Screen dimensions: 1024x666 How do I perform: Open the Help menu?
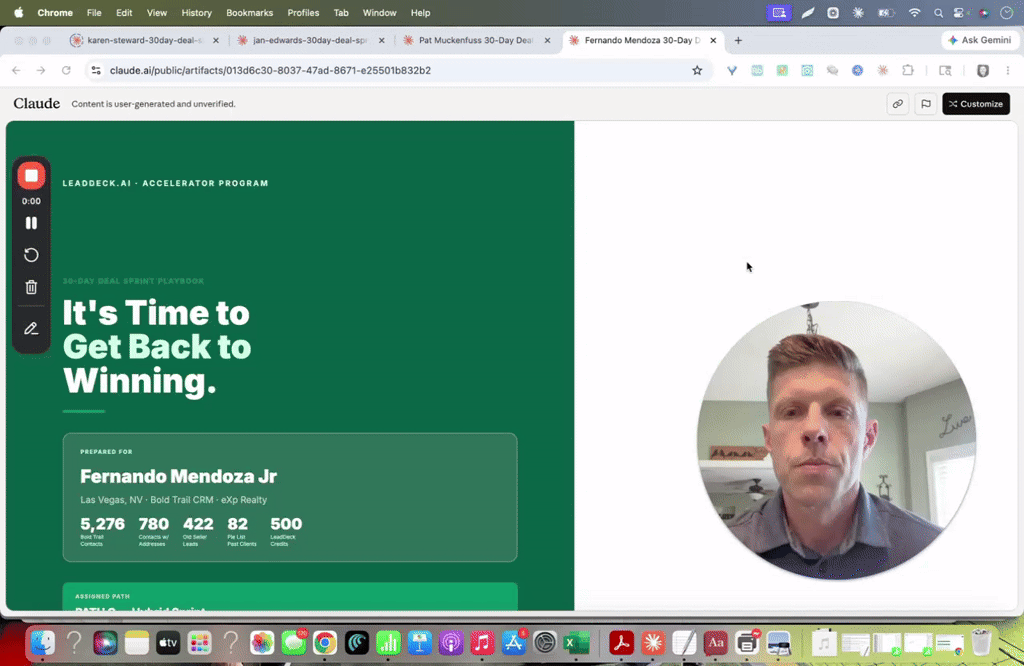421,12
